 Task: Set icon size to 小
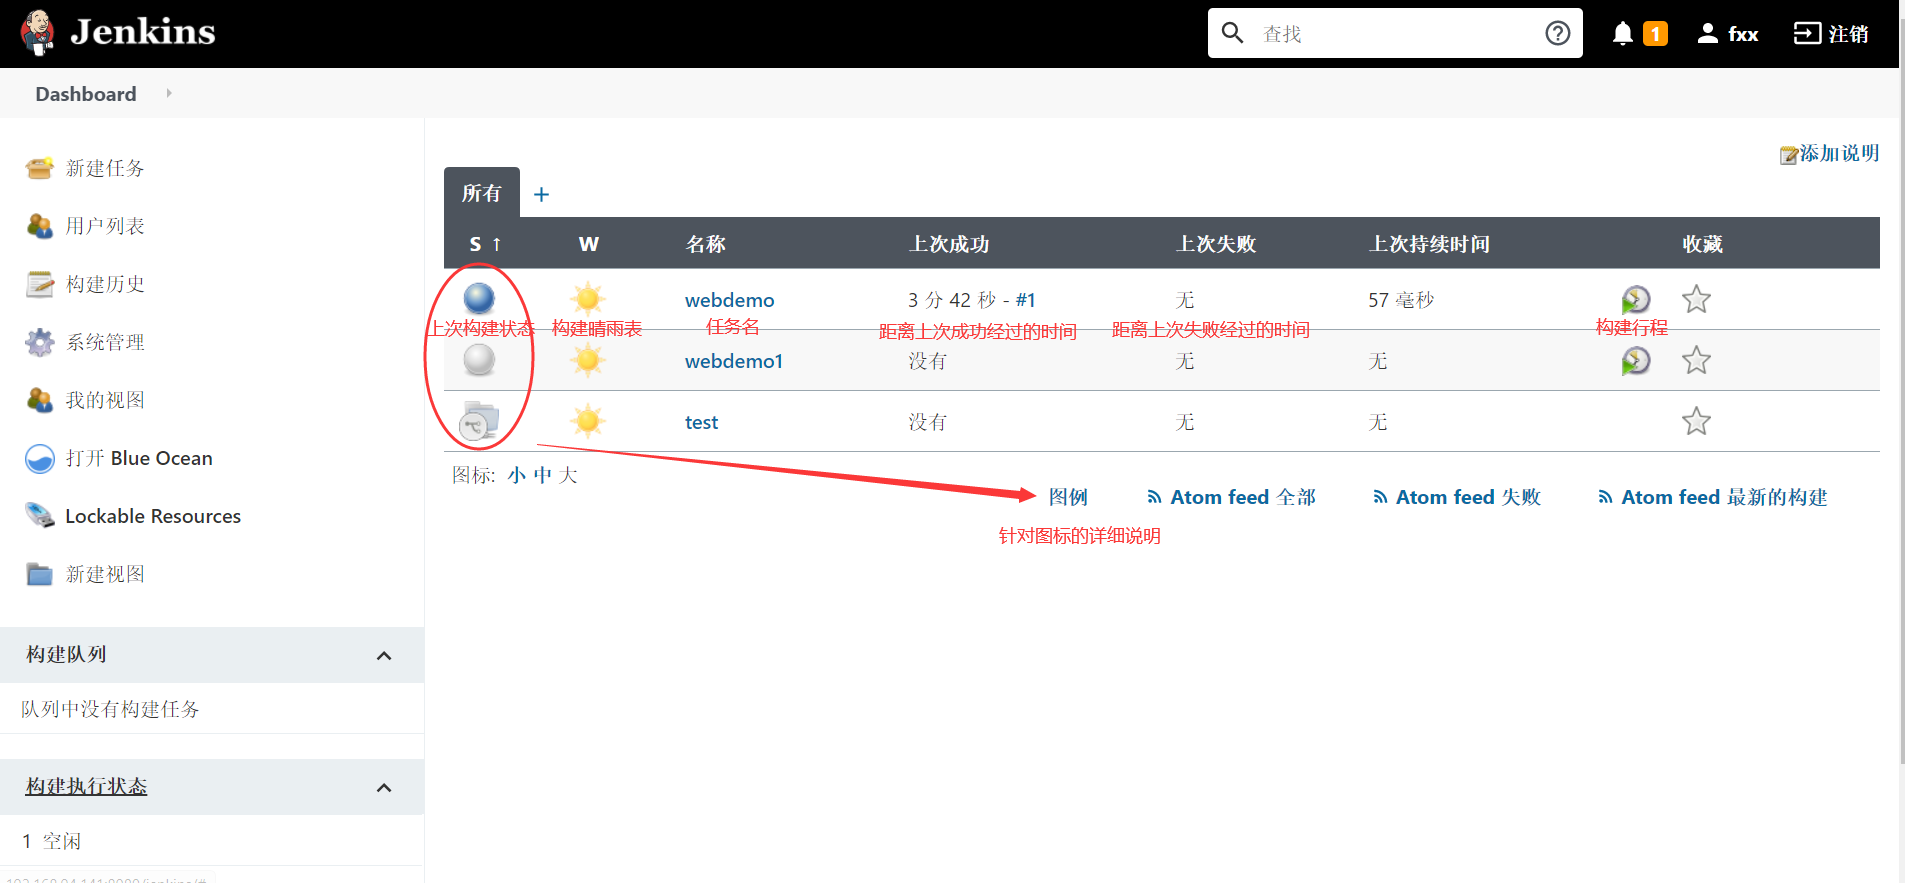coord(516,475)
